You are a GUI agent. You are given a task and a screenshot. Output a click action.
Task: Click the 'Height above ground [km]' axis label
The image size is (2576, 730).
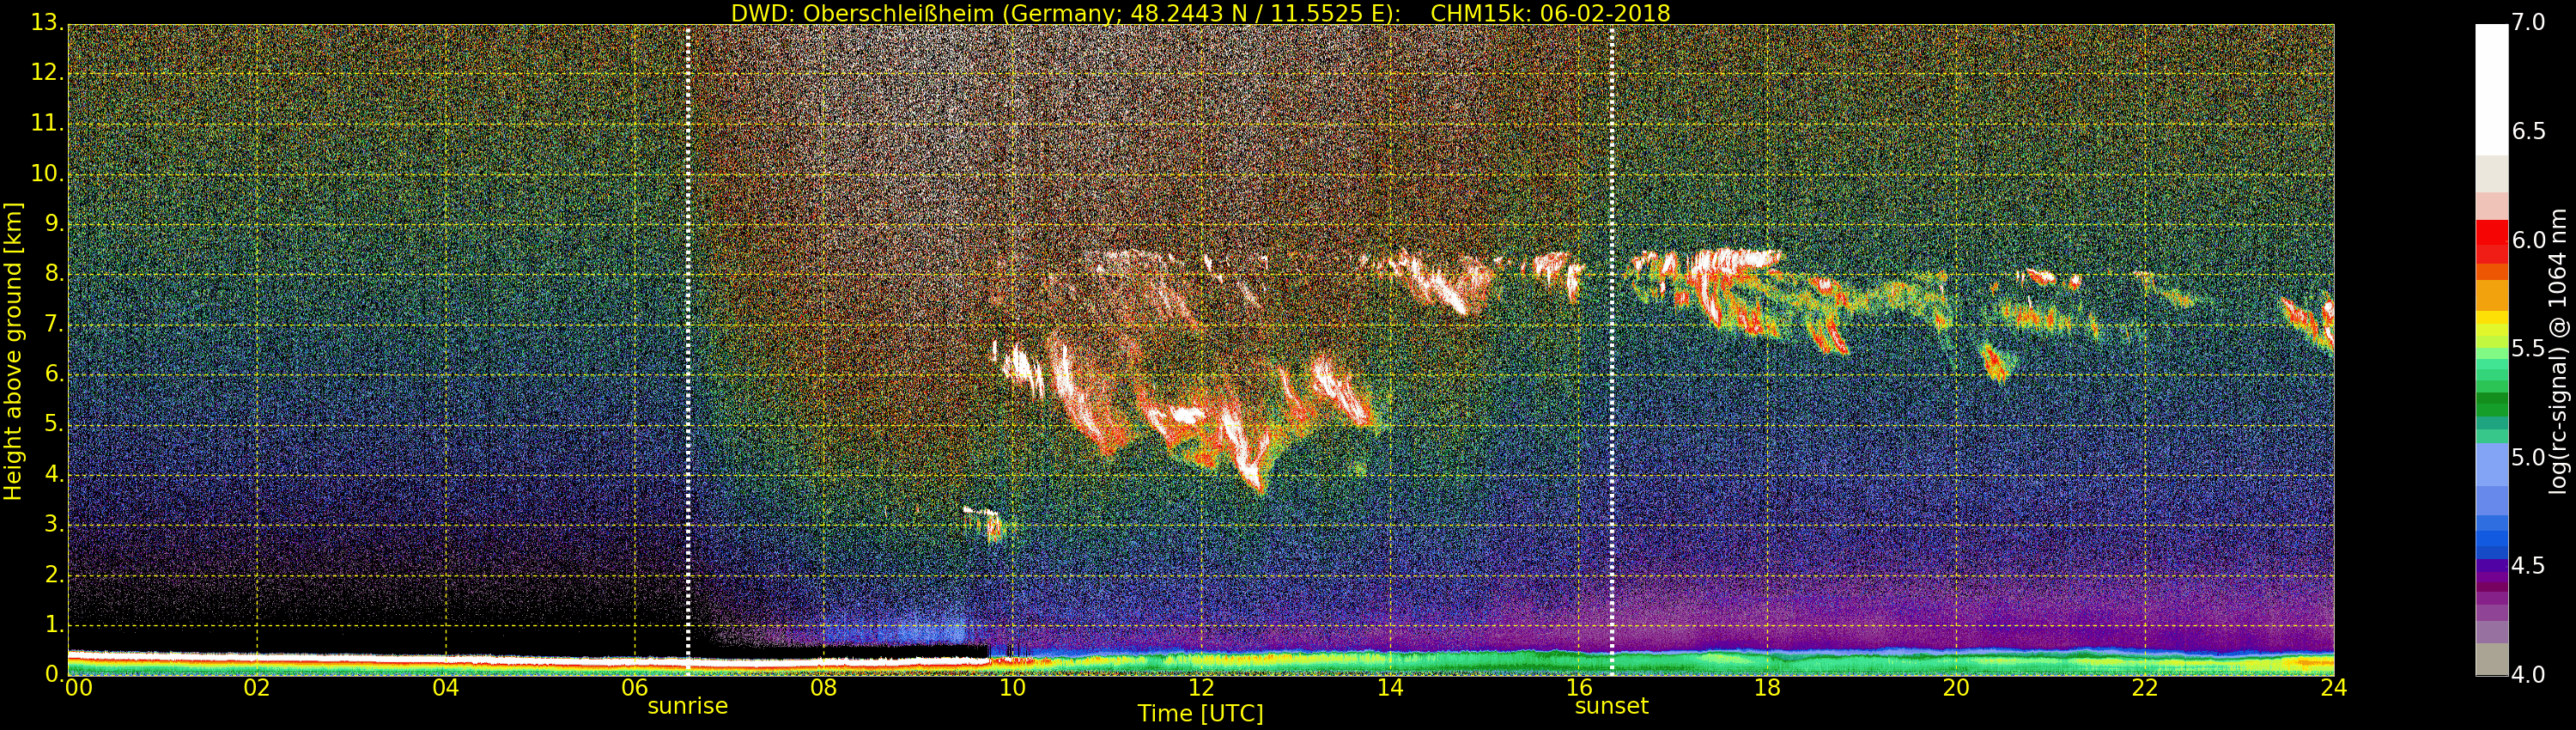click(x=13, y=351)
